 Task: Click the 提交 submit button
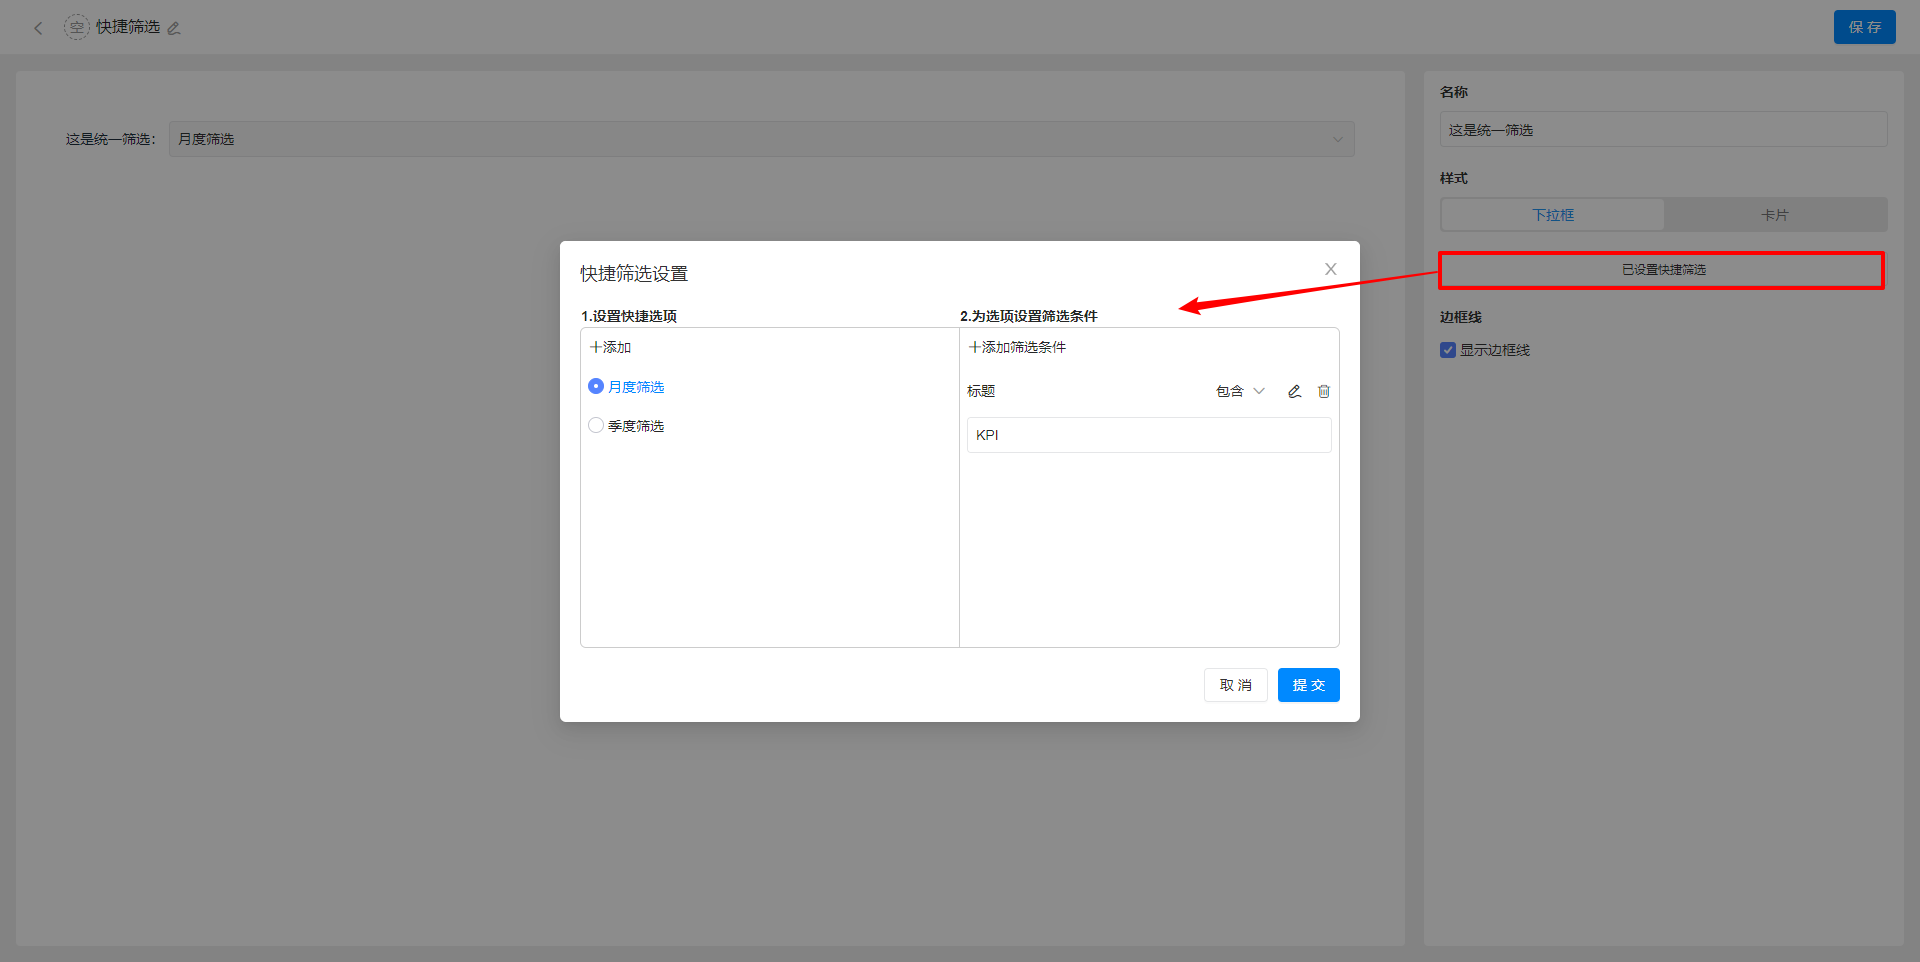pos(1308,685)
